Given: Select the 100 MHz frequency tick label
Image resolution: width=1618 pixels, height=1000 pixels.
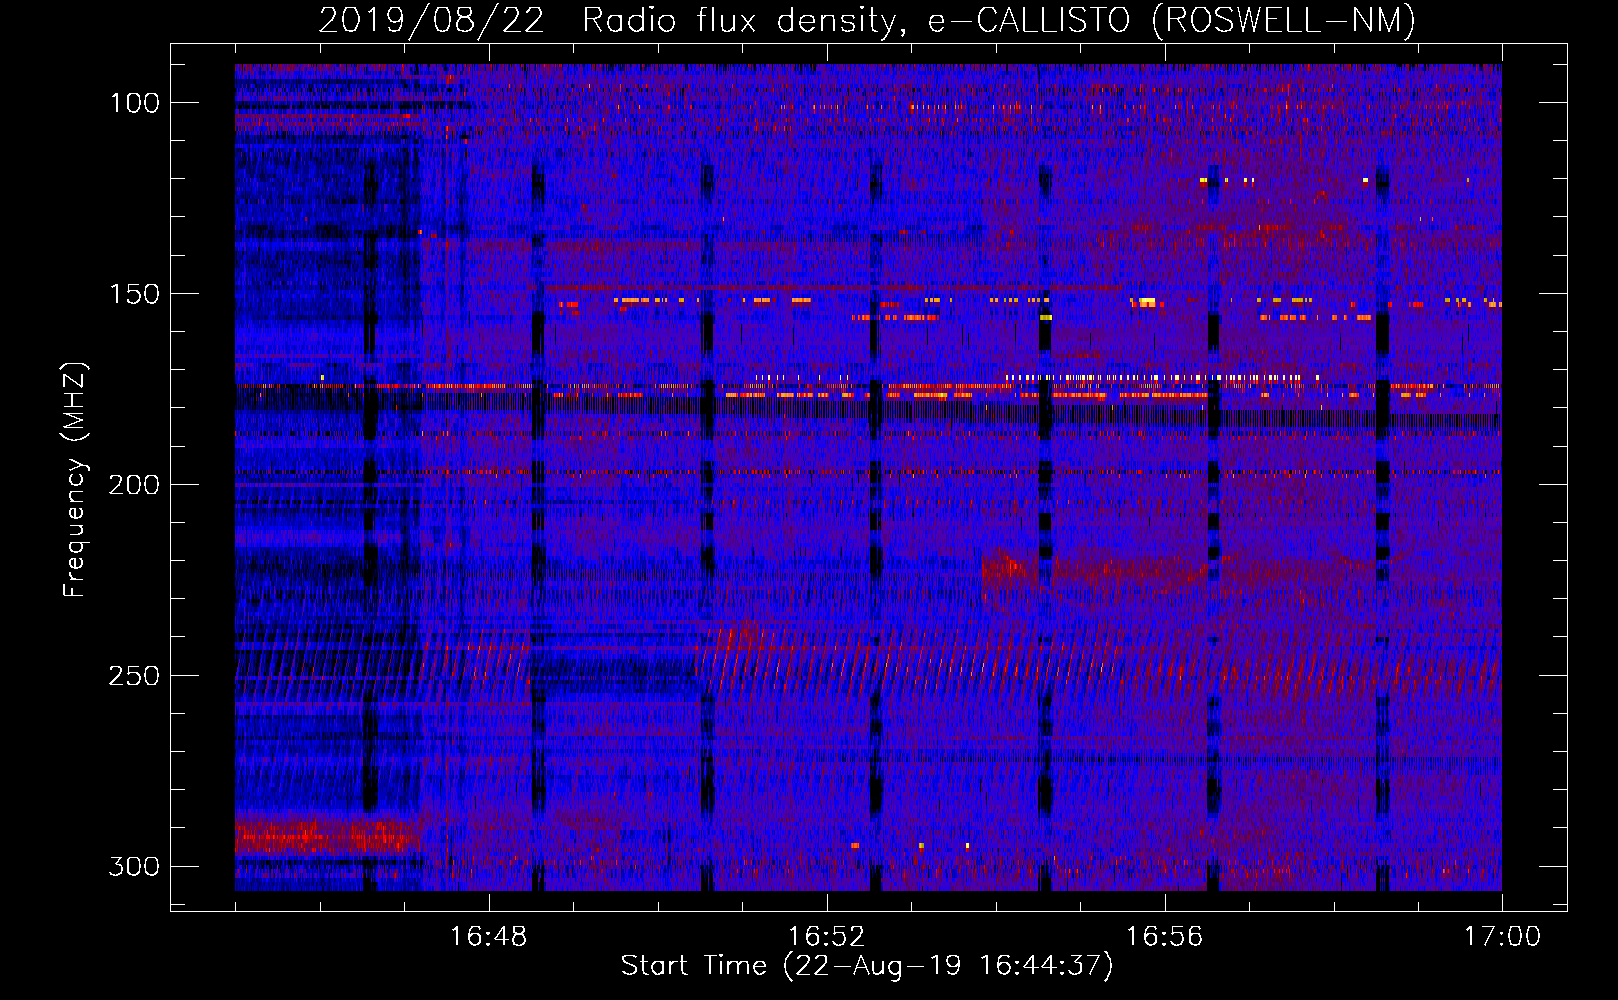Looking at the screenshot, I should tap(134, 103).
